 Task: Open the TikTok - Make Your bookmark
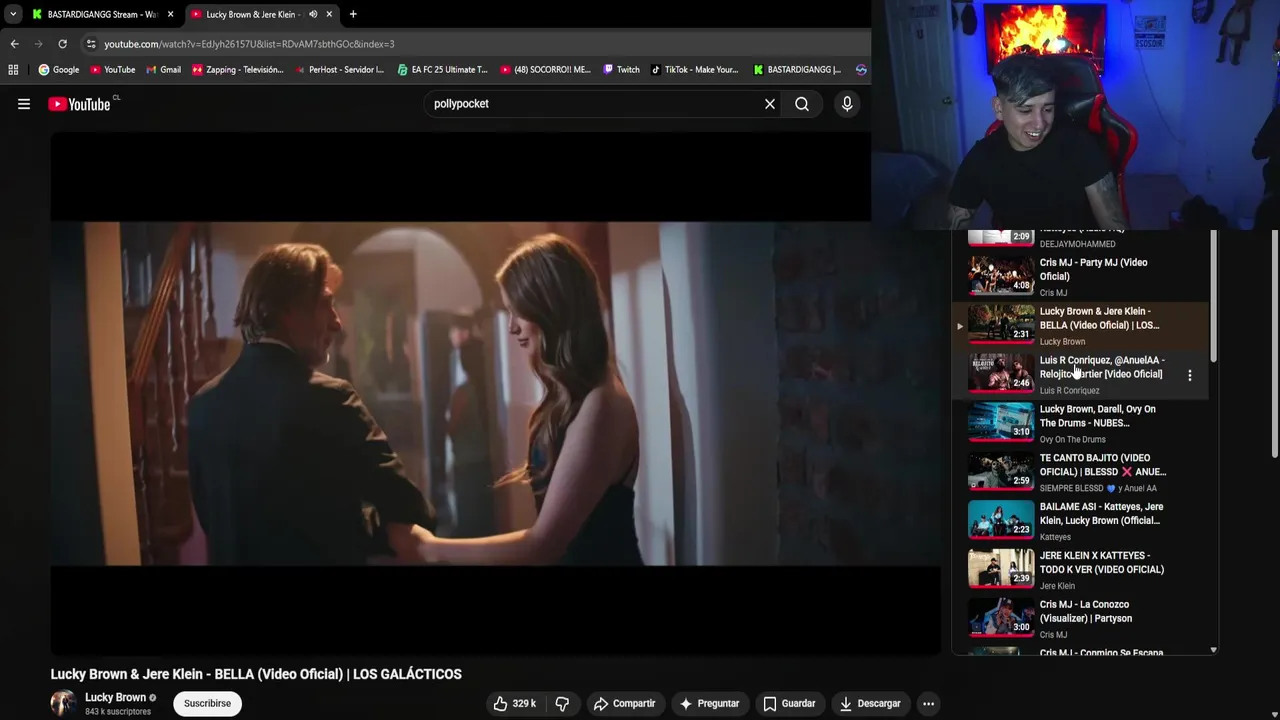click(694, 70)
